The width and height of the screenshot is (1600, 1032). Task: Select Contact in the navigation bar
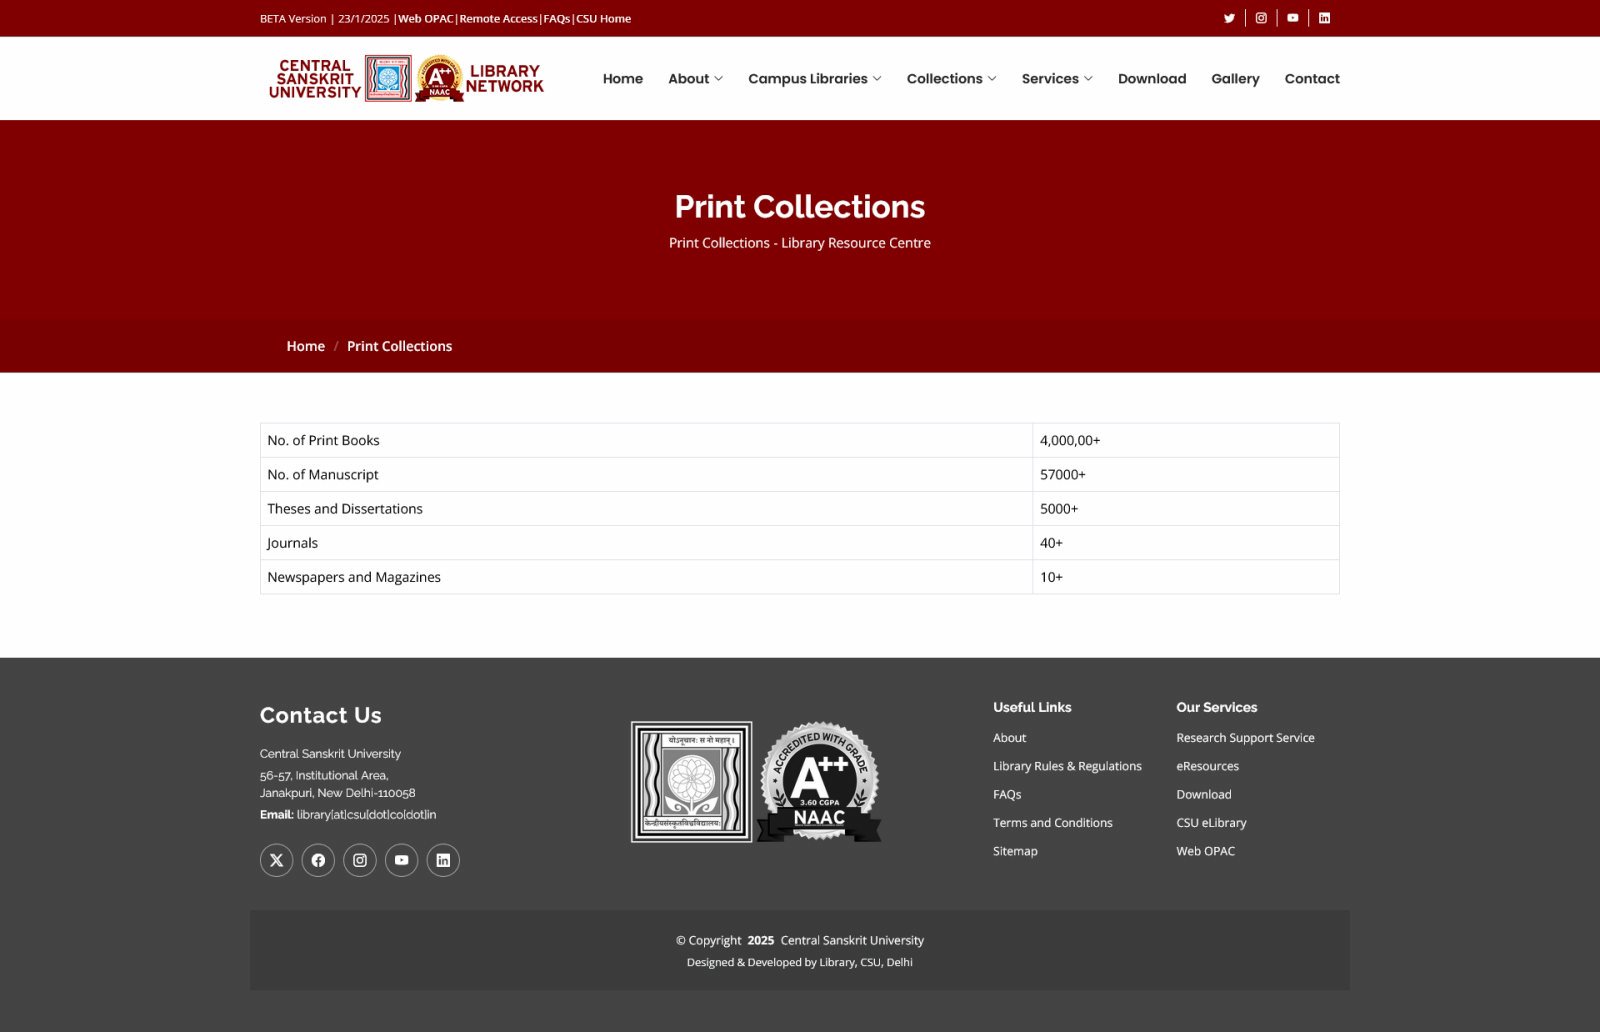[1312, 78]
